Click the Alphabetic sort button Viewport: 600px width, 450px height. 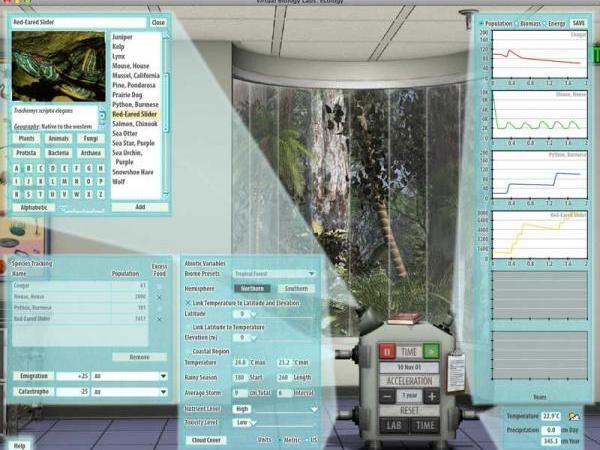(34, 207)
